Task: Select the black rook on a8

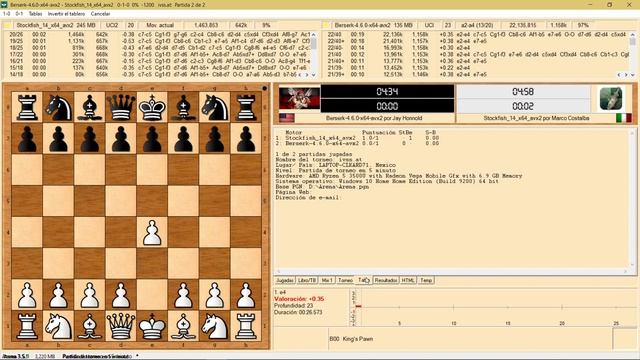Action: [x=27, y=107]
